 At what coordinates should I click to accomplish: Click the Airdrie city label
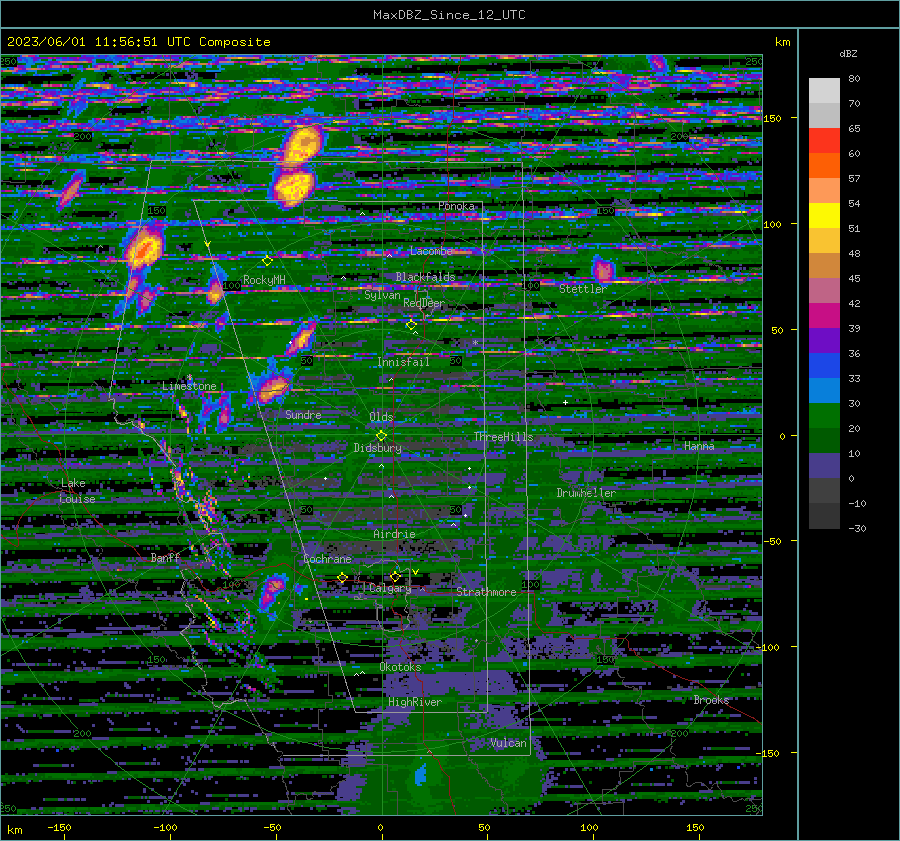point(394,534)
